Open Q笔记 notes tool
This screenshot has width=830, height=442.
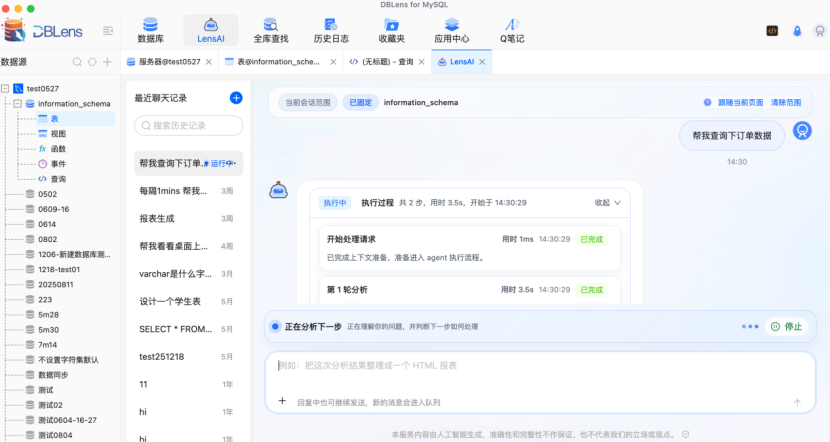tap(512, 30)
